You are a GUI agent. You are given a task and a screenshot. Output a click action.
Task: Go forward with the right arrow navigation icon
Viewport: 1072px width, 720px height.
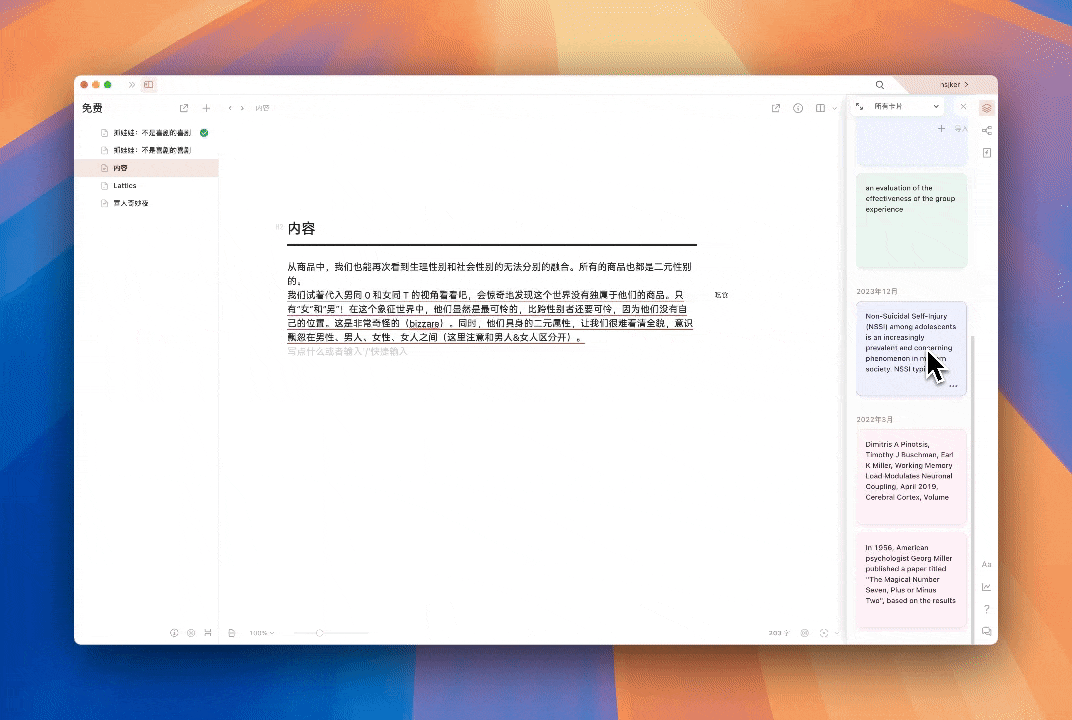(242, 108)
